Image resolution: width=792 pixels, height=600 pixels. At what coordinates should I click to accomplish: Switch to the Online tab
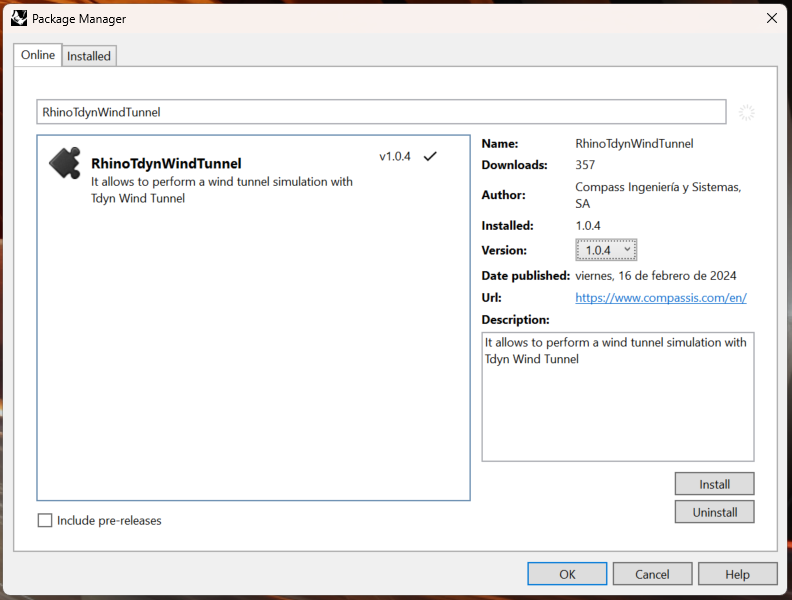(x=38, y=55)
